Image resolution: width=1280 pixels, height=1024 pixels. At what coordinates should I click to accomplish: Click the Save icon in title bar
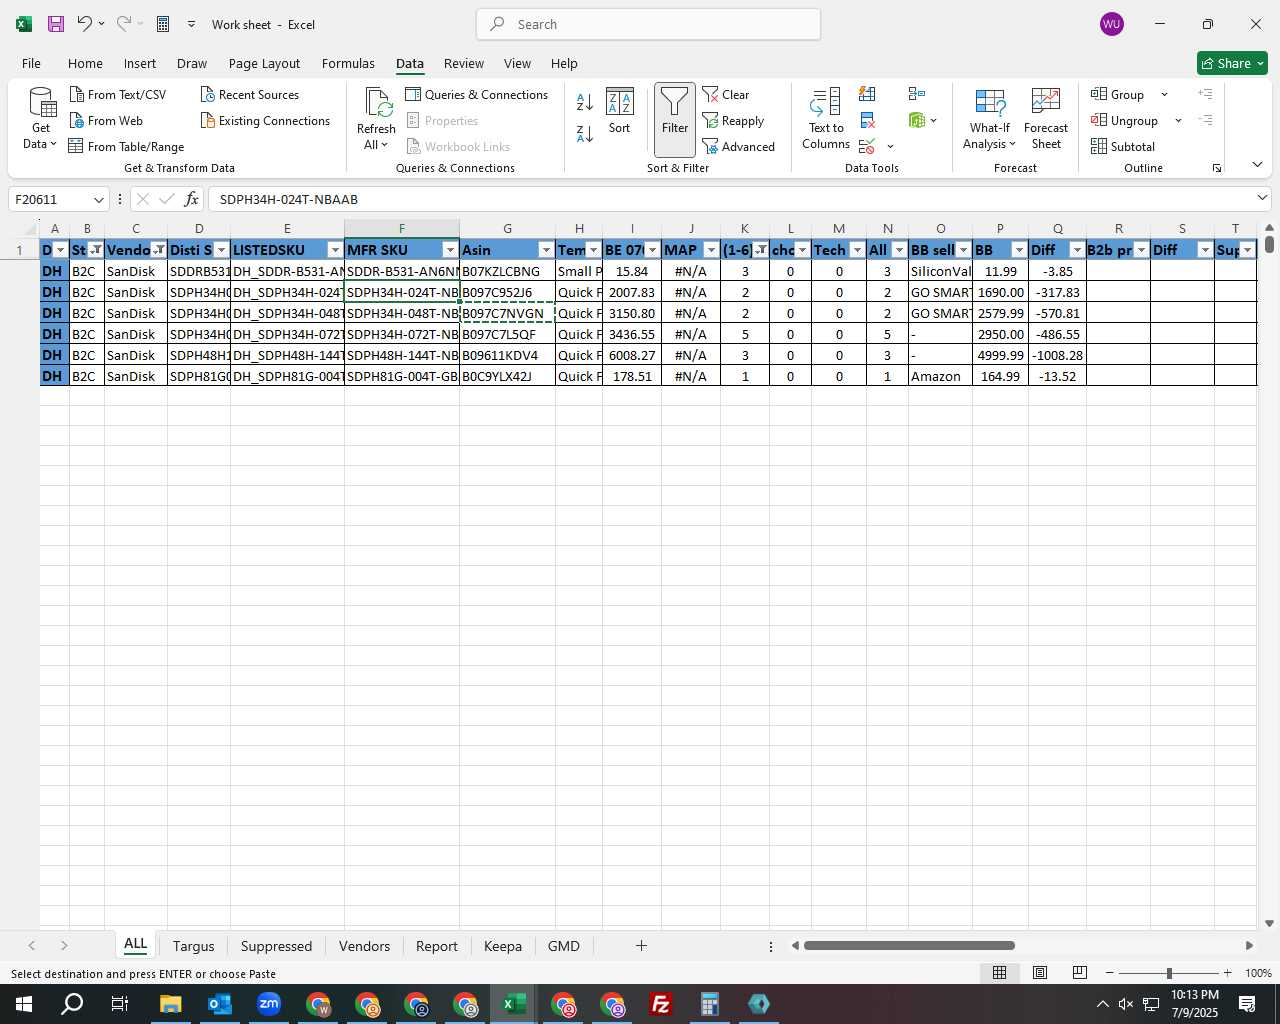tap(56, 24)
